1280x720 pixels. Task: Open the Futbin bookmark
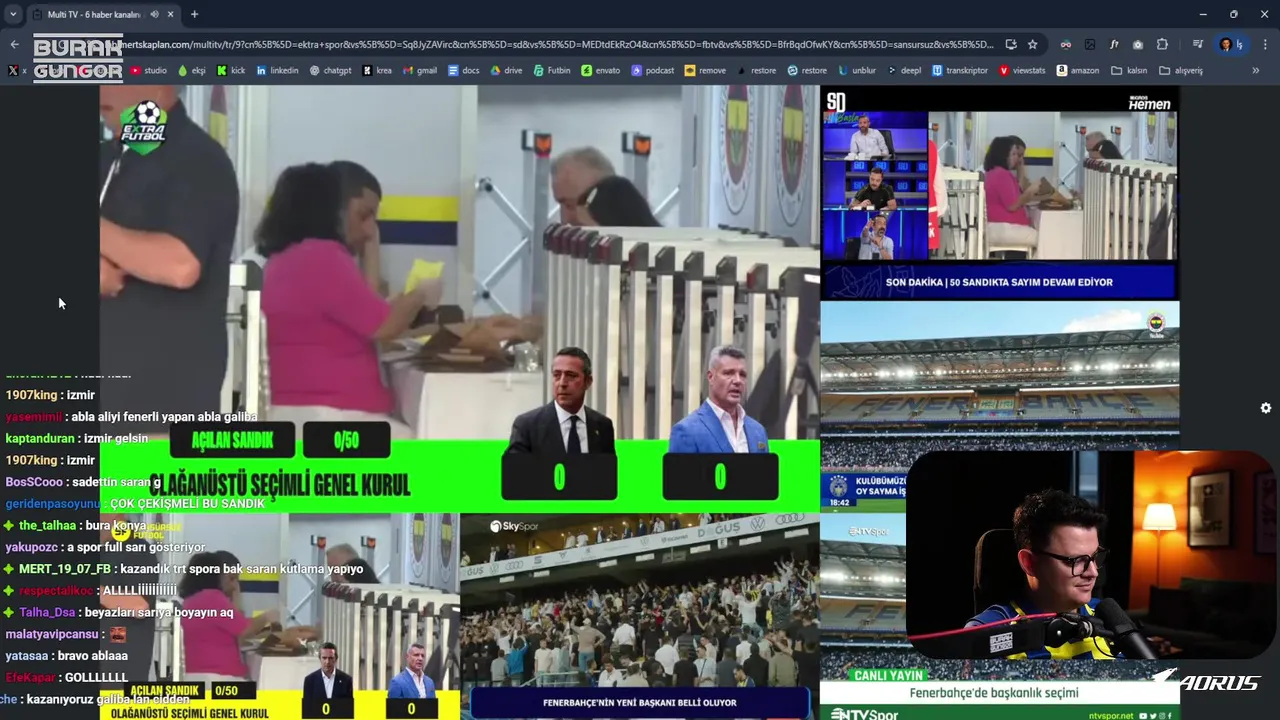point(553,71)
